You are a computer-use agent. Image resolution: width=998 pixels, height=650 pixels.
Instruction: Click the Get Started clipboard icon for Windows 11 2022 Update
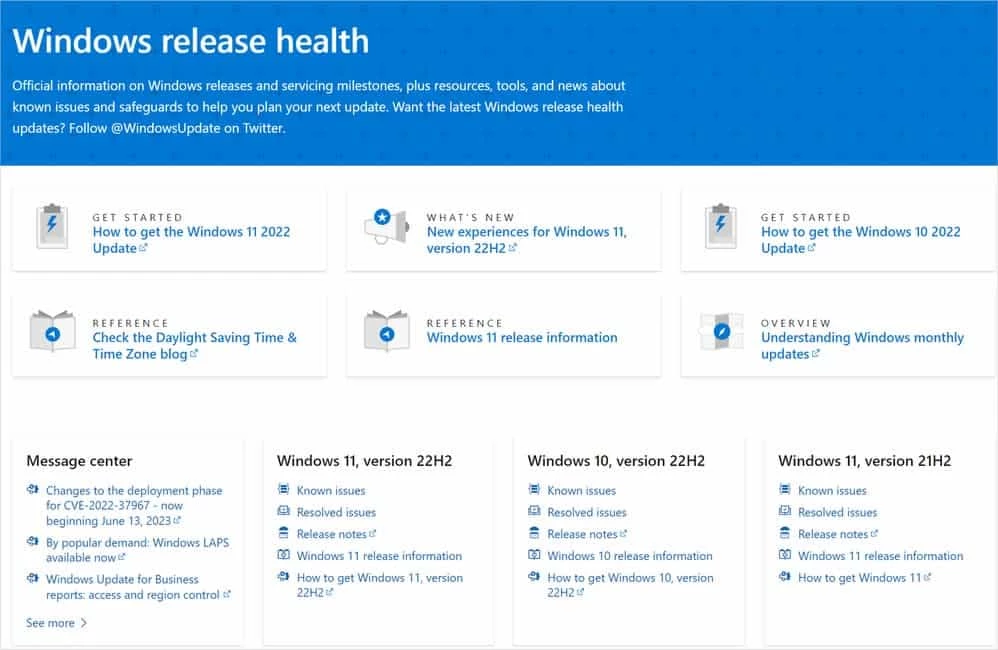coord(50,225)
